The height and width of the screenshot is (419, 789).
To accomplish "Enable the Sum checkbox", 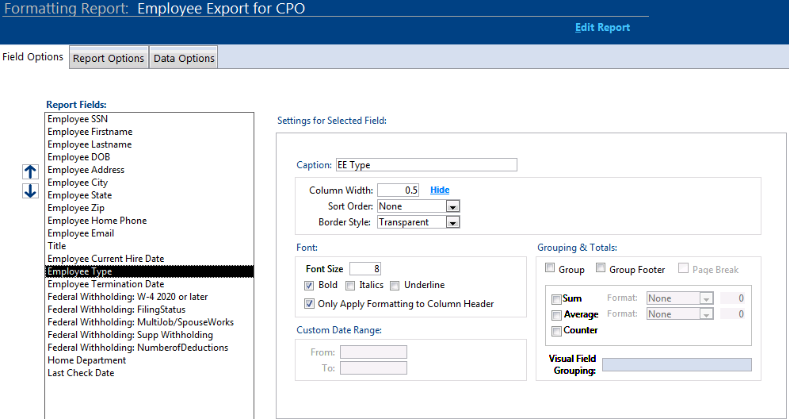I will [557, 299].
